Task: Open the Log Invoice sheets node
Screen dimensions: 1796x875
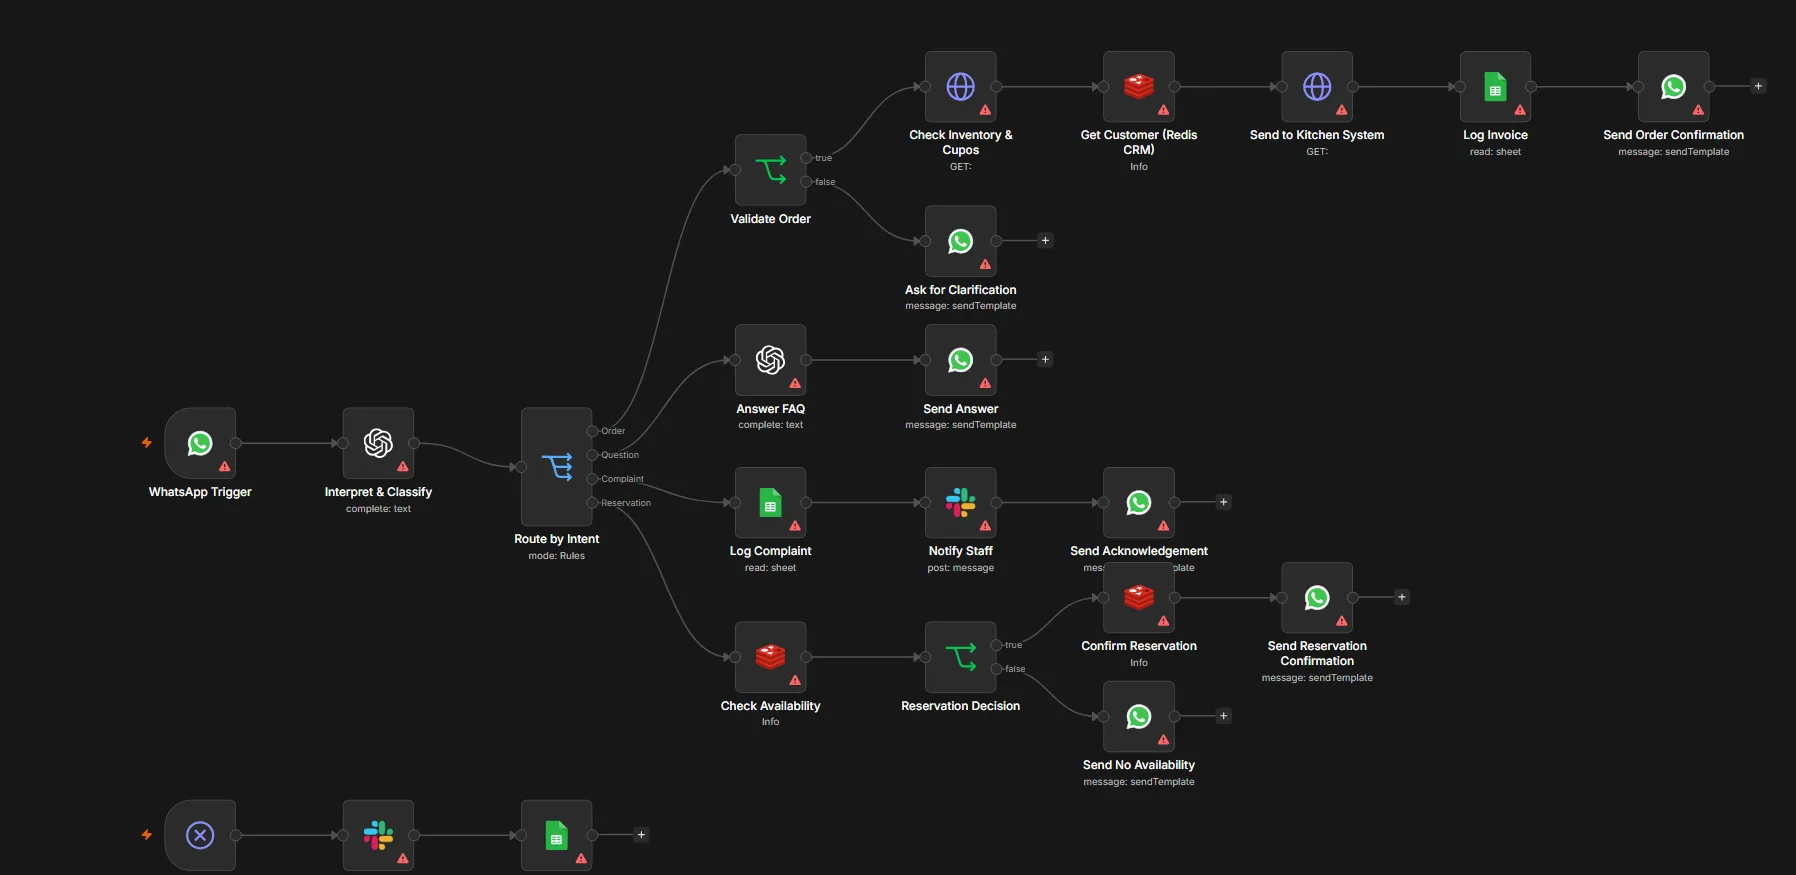Action: (x=1495, y=87)
